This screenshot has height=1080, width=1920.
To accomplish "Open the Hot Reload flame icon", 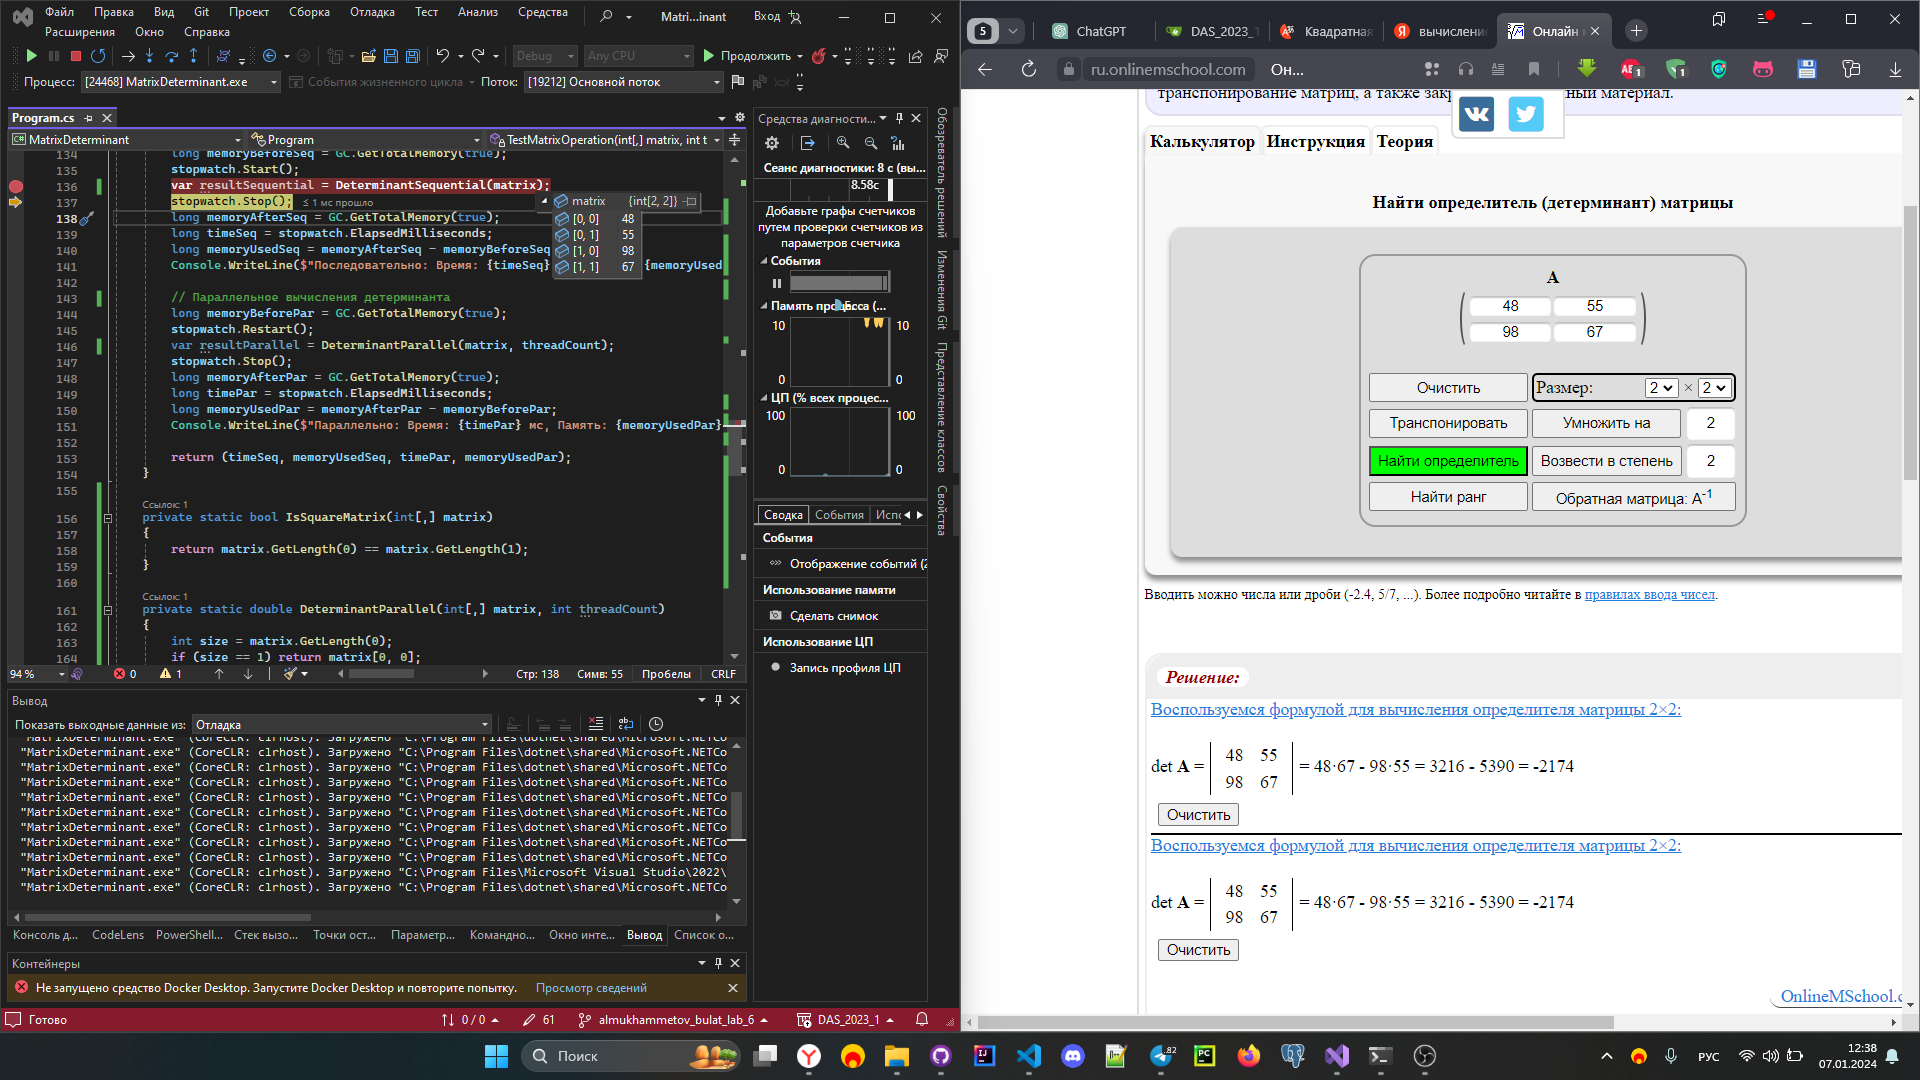I will coord(819,56).
